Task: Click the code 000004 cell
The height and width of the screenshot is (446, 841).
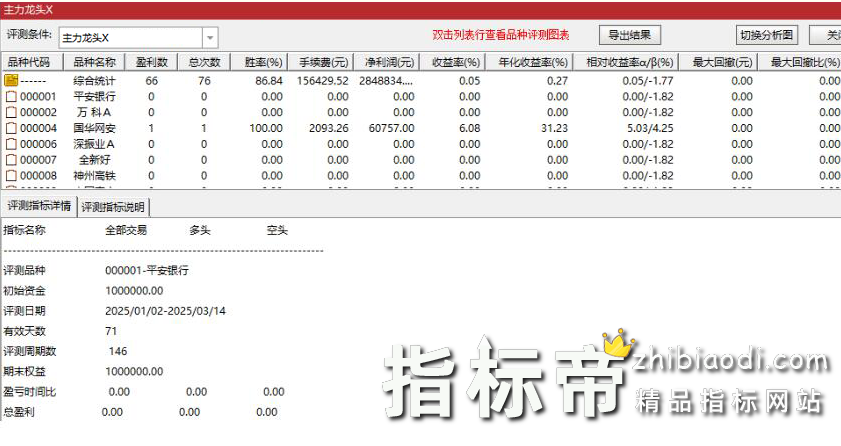Action: coord(38,128)
